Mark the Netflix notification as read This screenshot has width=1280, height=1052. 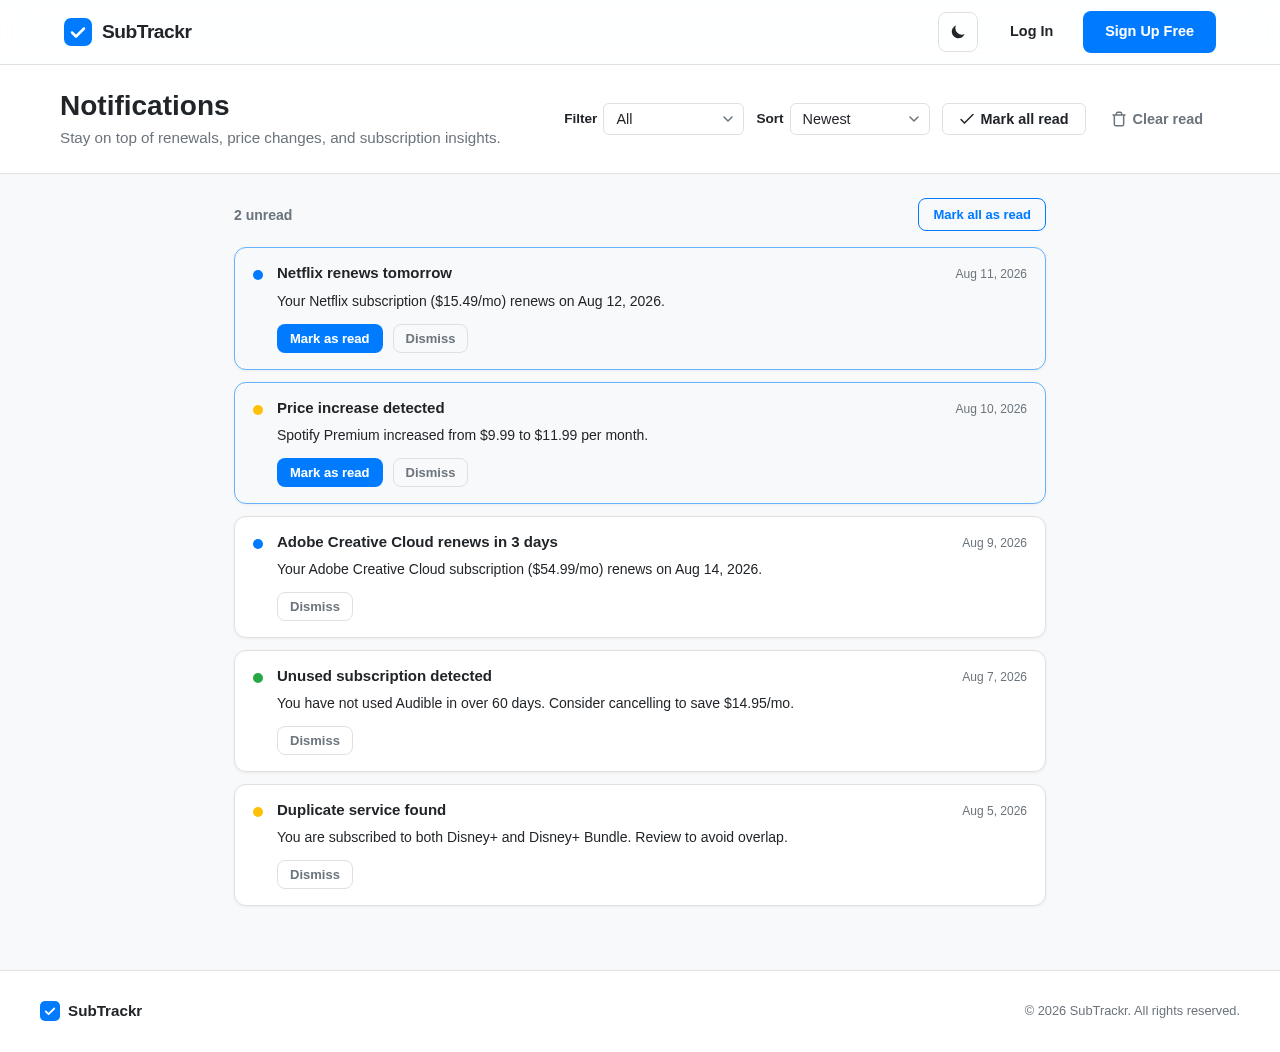(x=330, y=339)
